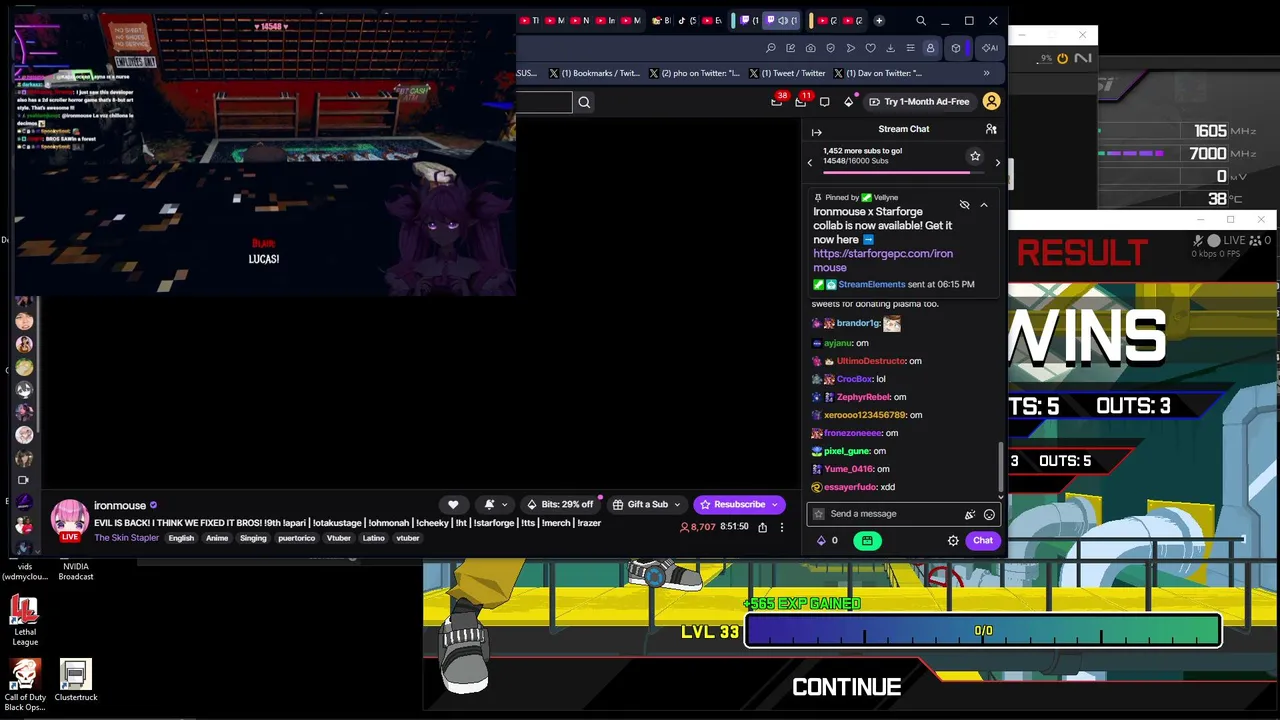1280x720 pixels.
Task: Send message with Chat button
Action: pyautogui.click(x=983, y=541)
